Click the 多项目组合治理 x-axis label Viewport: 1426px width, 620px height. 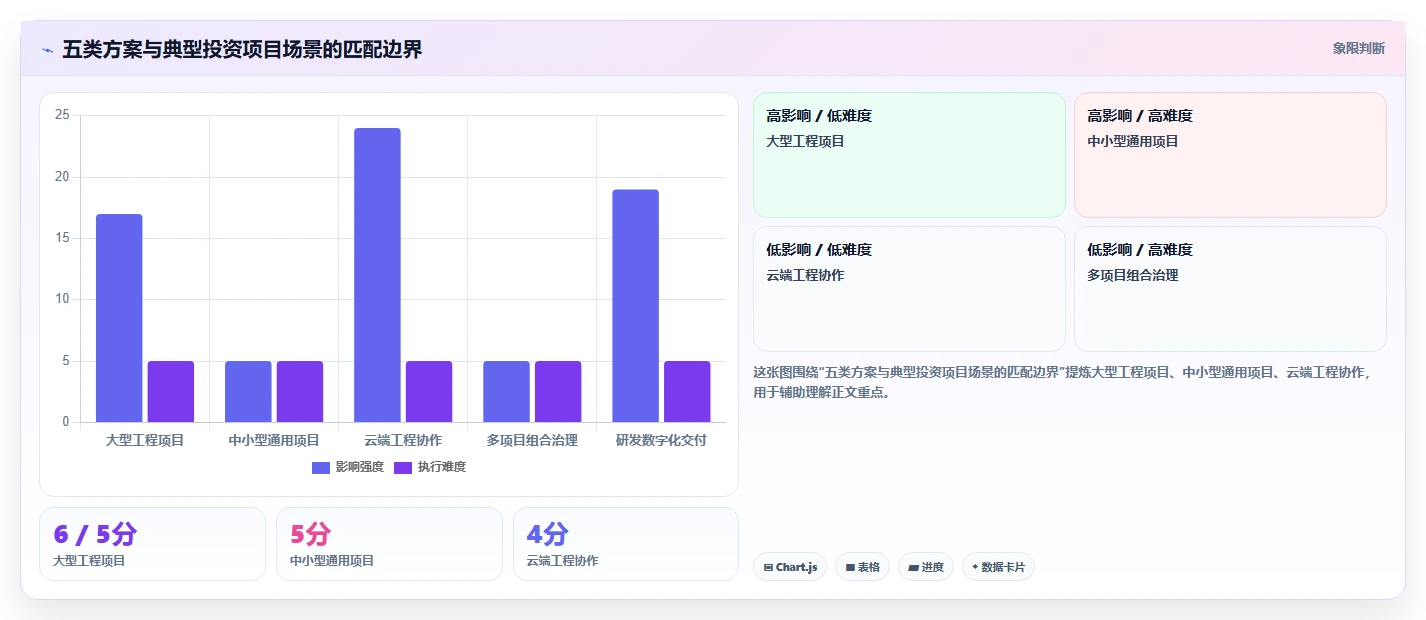point(532,440)
